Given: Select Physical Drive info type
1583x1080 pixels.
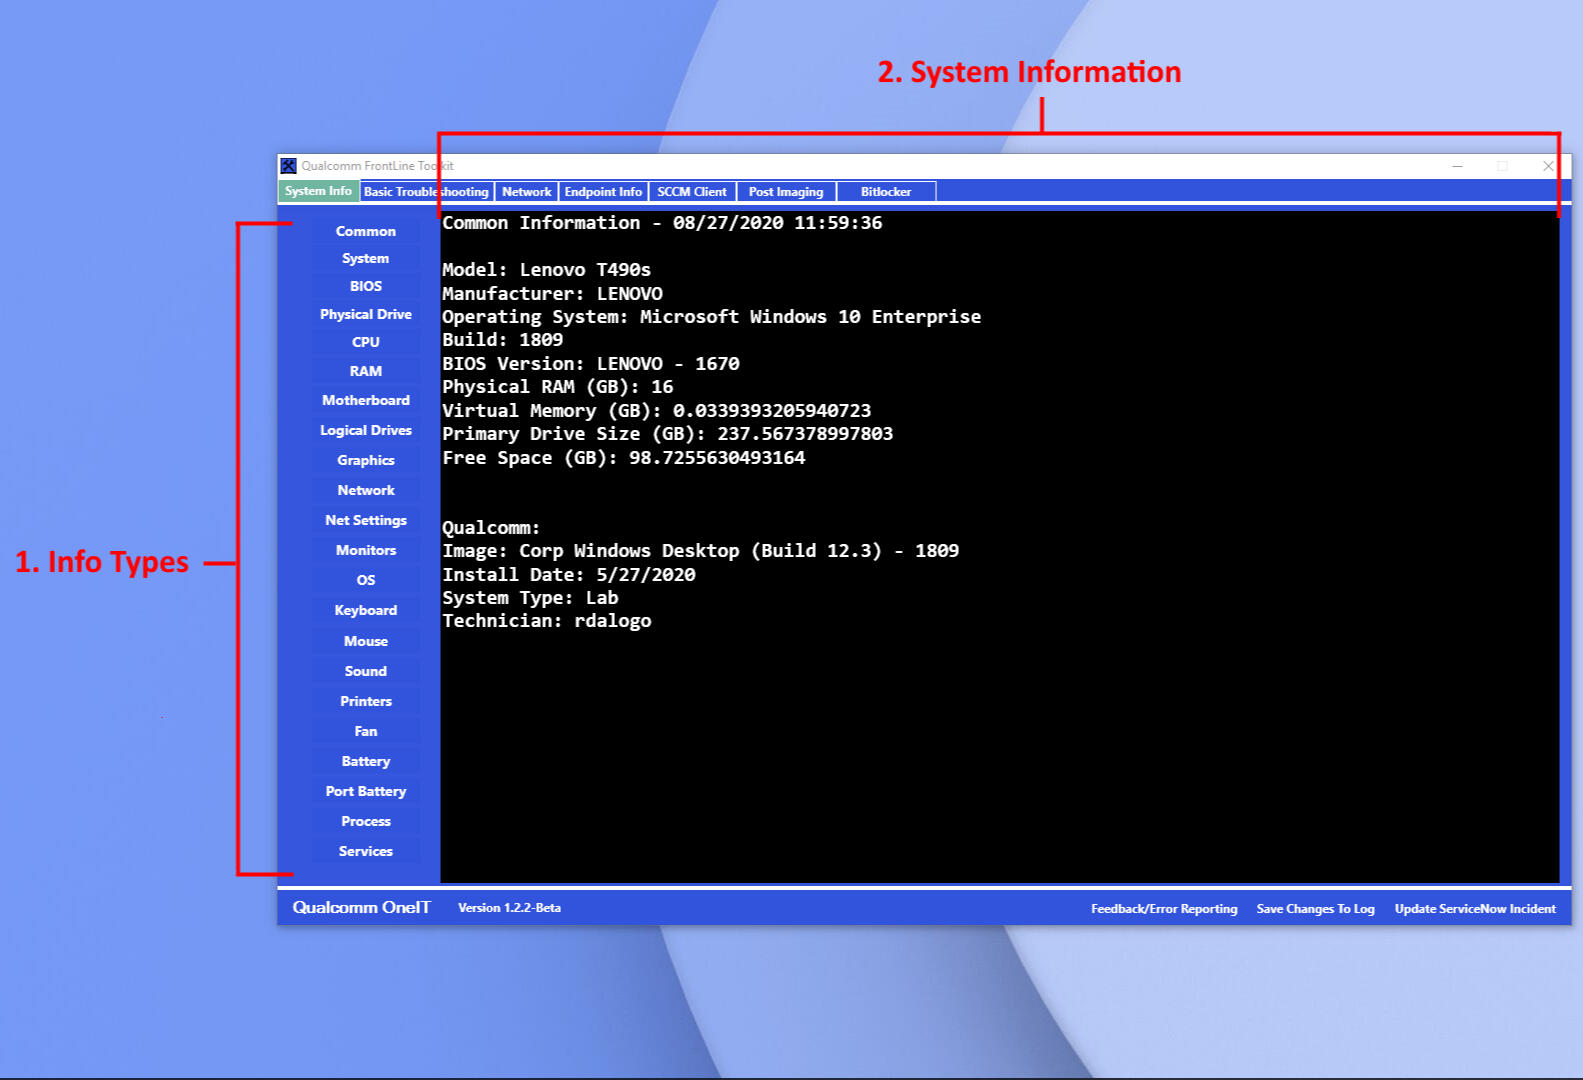Looking at the screenshot, I should [365, 314].
